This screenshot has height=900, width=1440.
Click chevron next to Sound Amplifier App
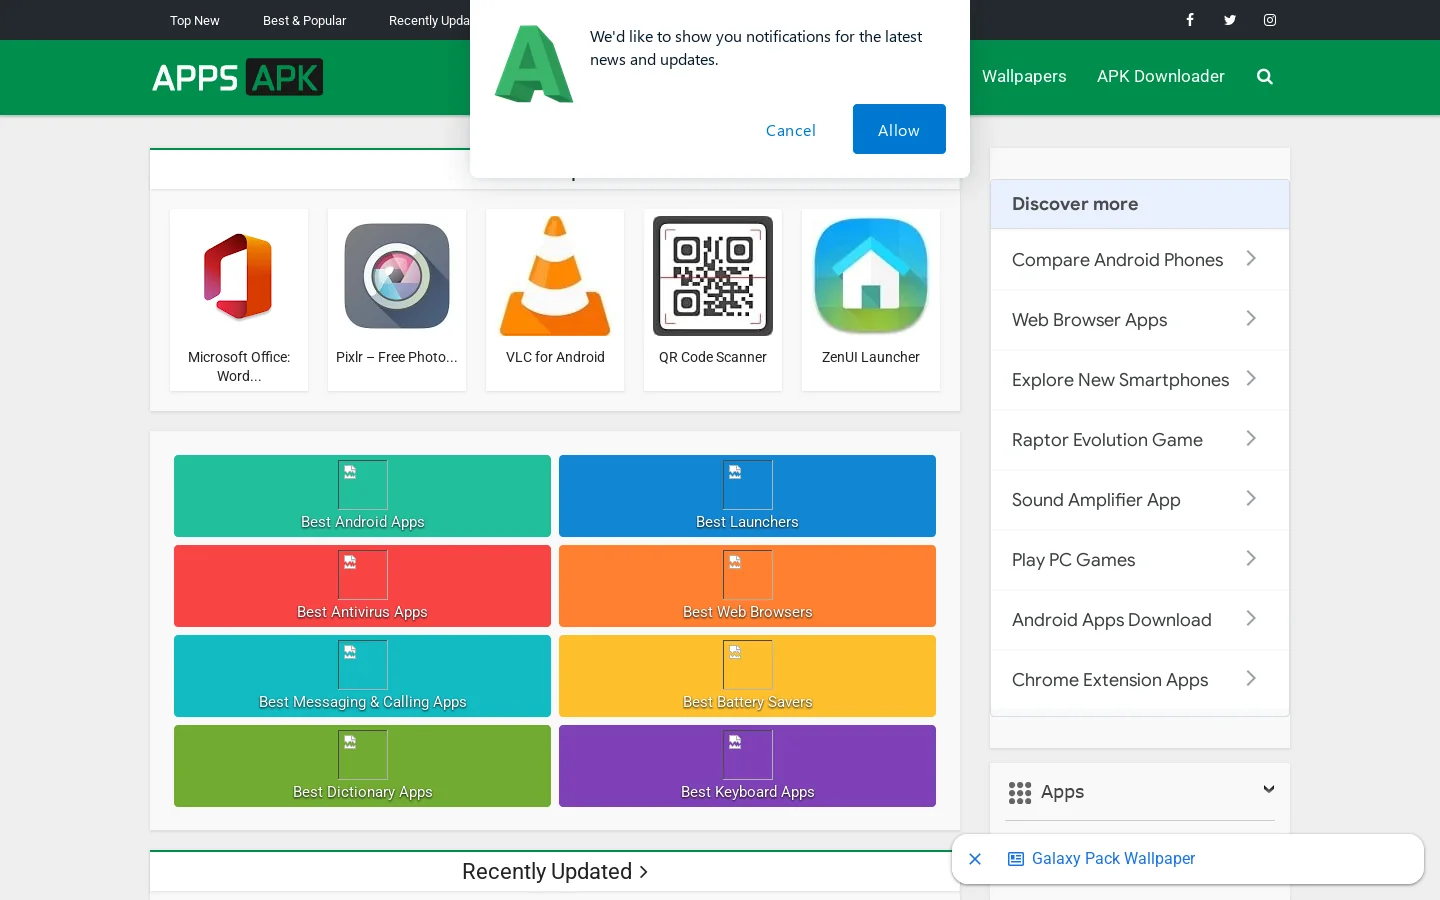(x=1251, y=498)
